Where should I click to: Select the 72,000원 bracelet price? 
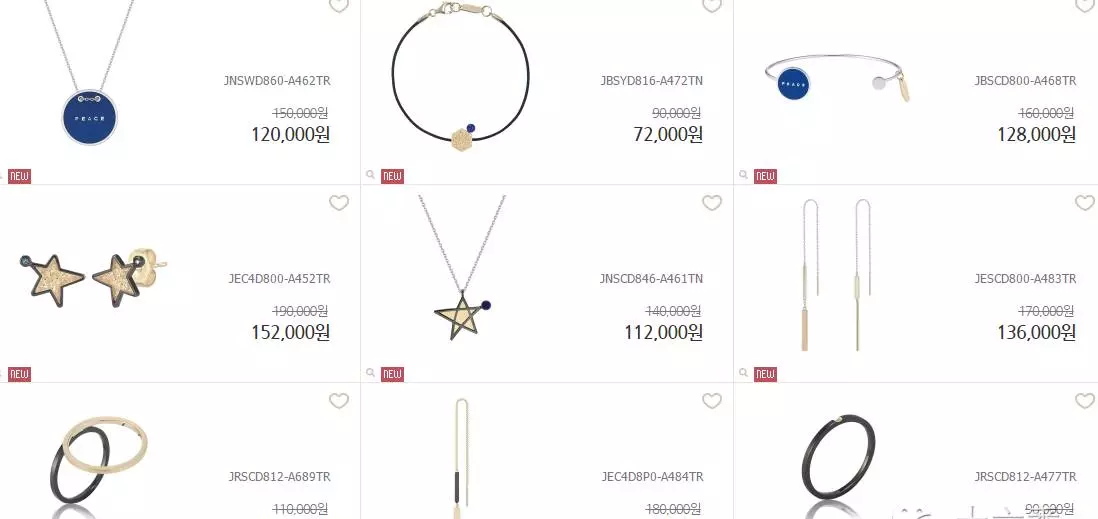click(668, 134)
